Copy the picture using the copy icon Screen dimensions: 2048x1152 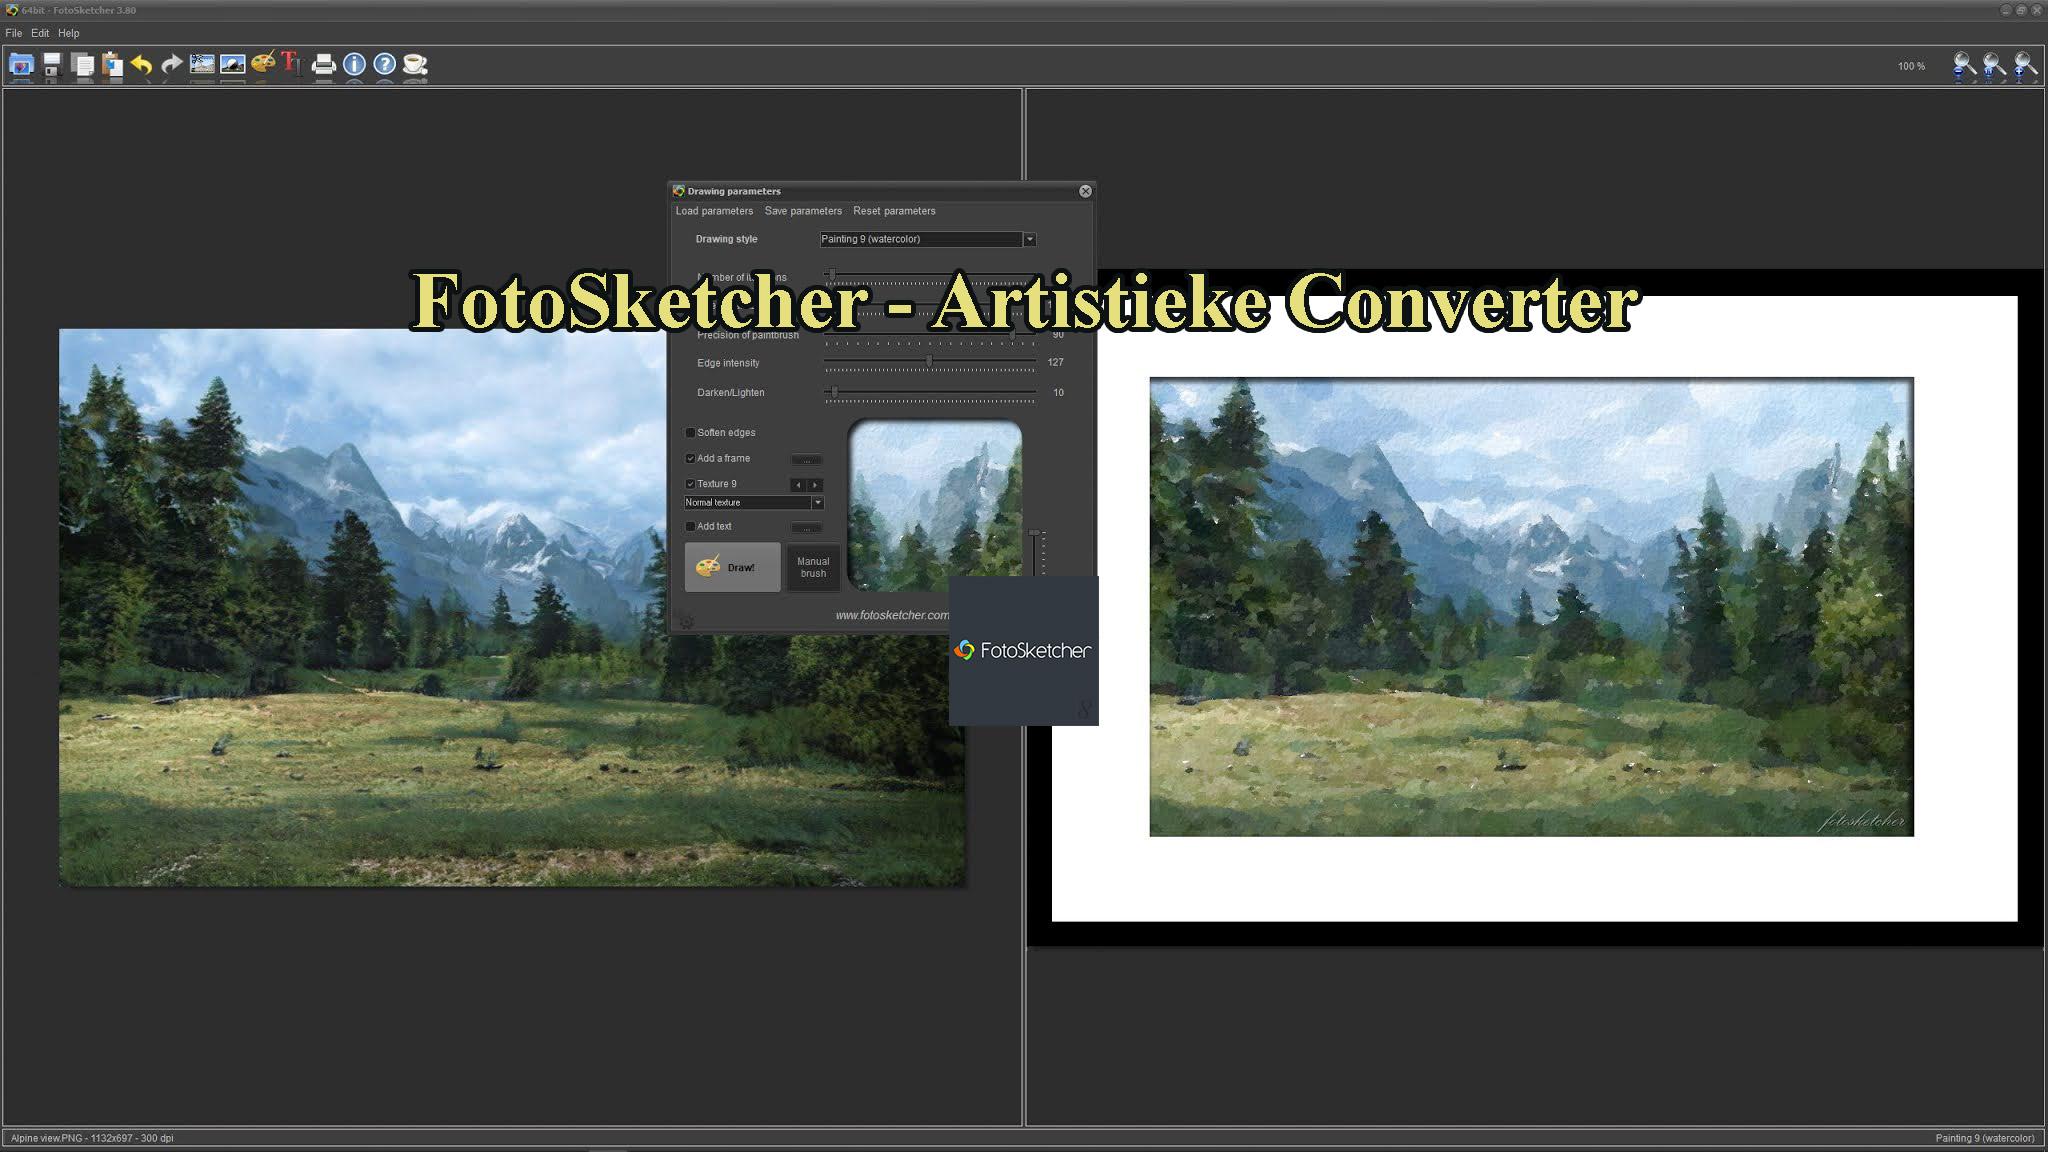[x=83, y=65]
